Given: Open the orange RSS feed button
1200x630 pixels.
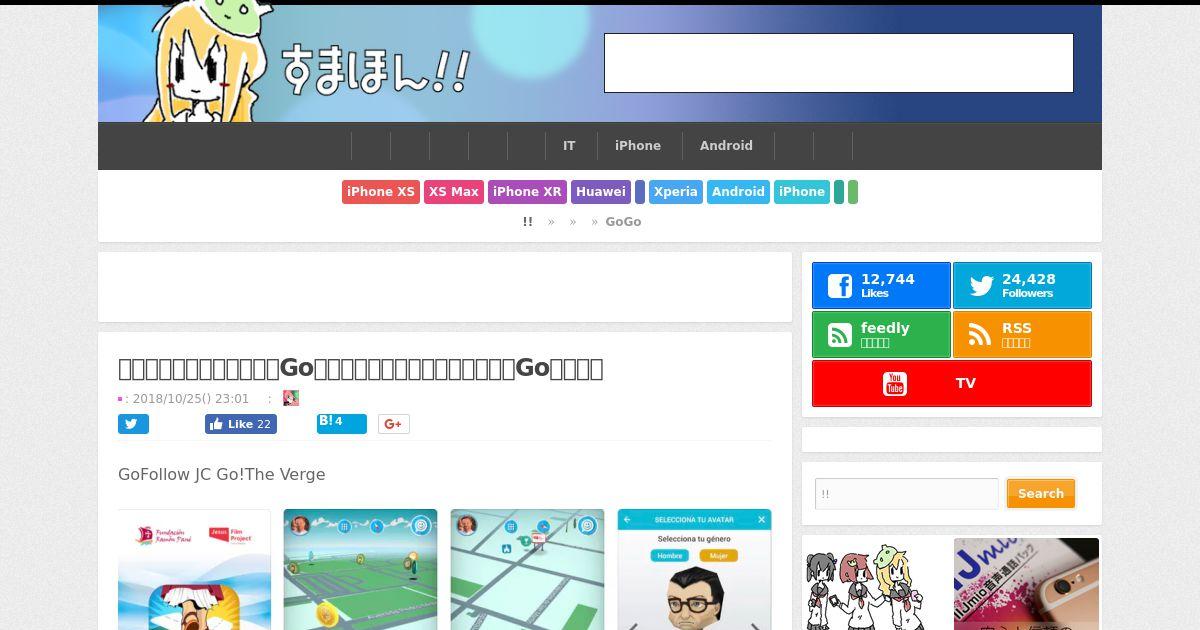Looking at the screenshot, I should coord(1022,335).
